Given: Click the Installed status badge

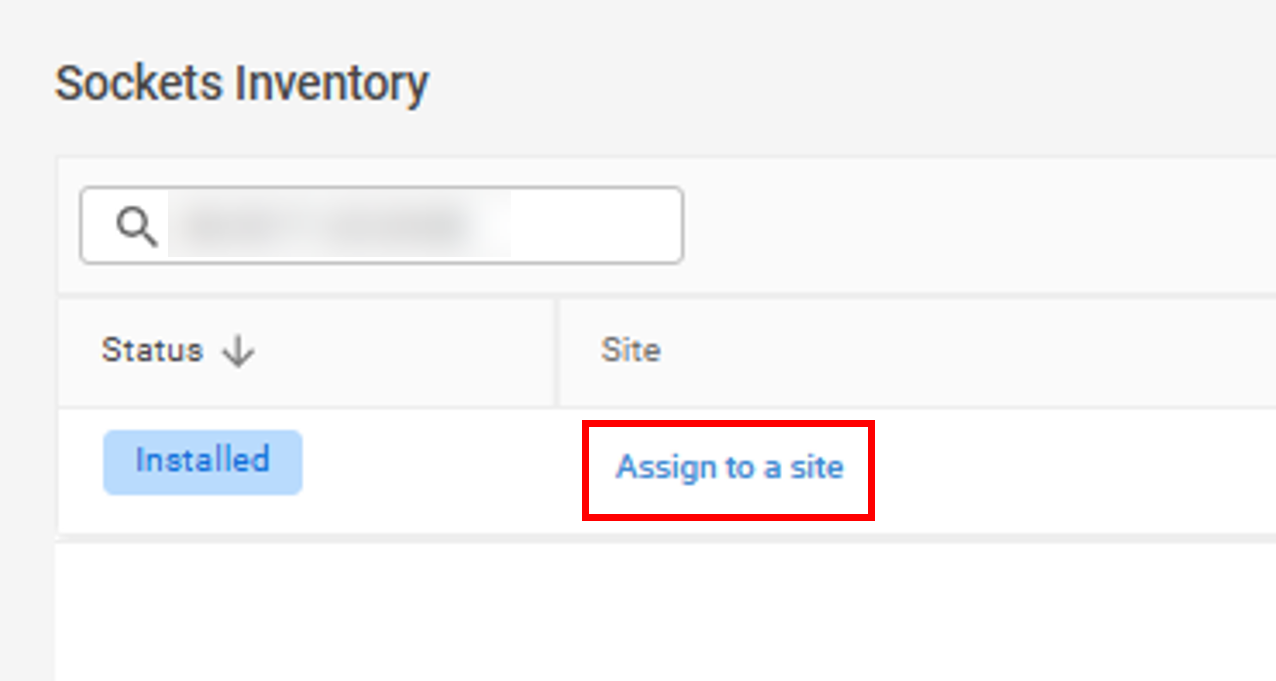Looking at the screenshot, I should point(202,461).
